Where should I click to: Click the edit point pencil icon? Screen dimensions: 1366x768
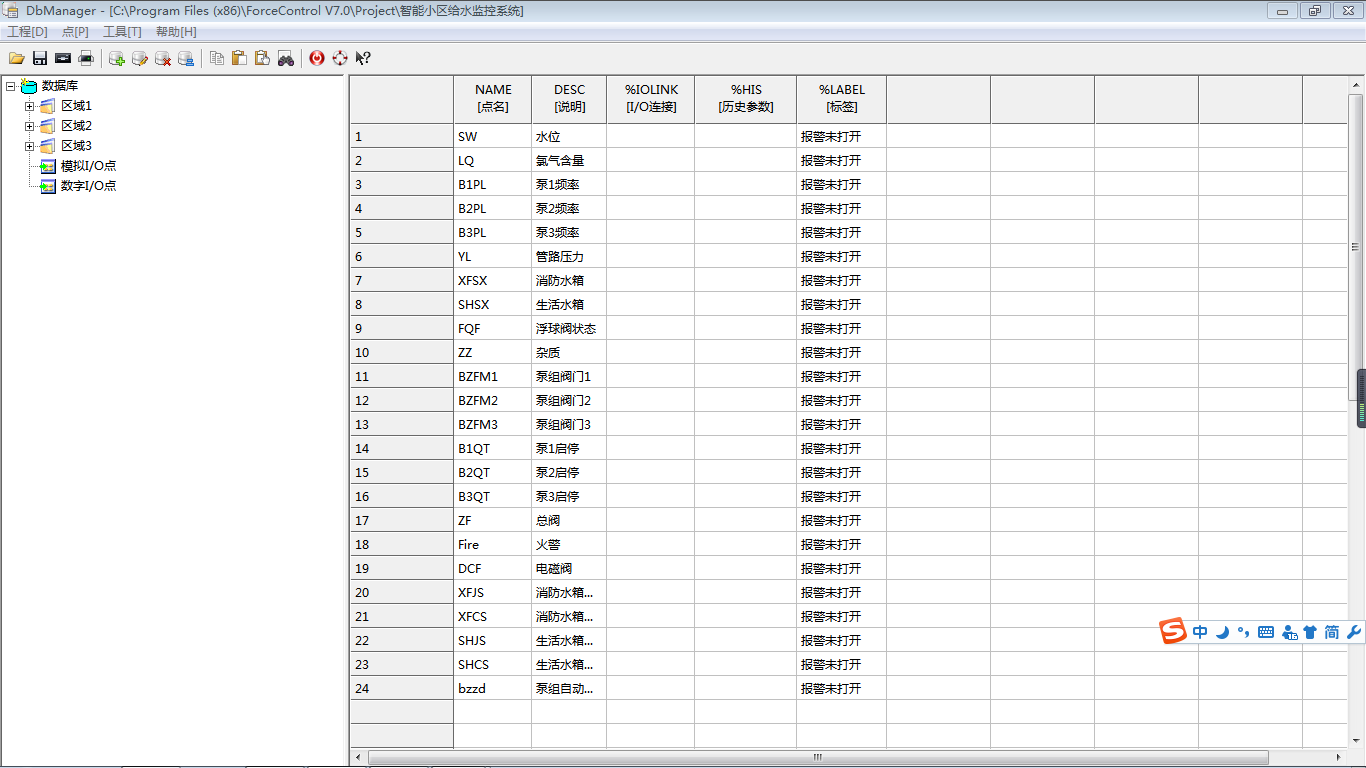[x=140, y=58]
